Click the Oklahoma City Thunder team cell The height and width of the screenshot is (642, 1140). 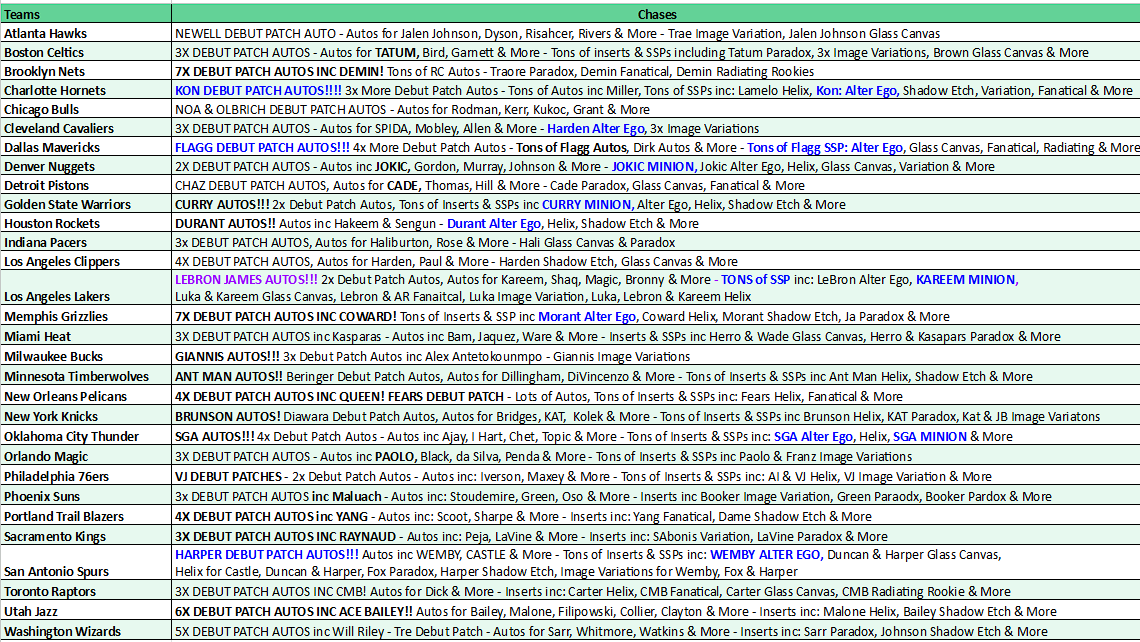pyautogui.click(x=86, y=436)
